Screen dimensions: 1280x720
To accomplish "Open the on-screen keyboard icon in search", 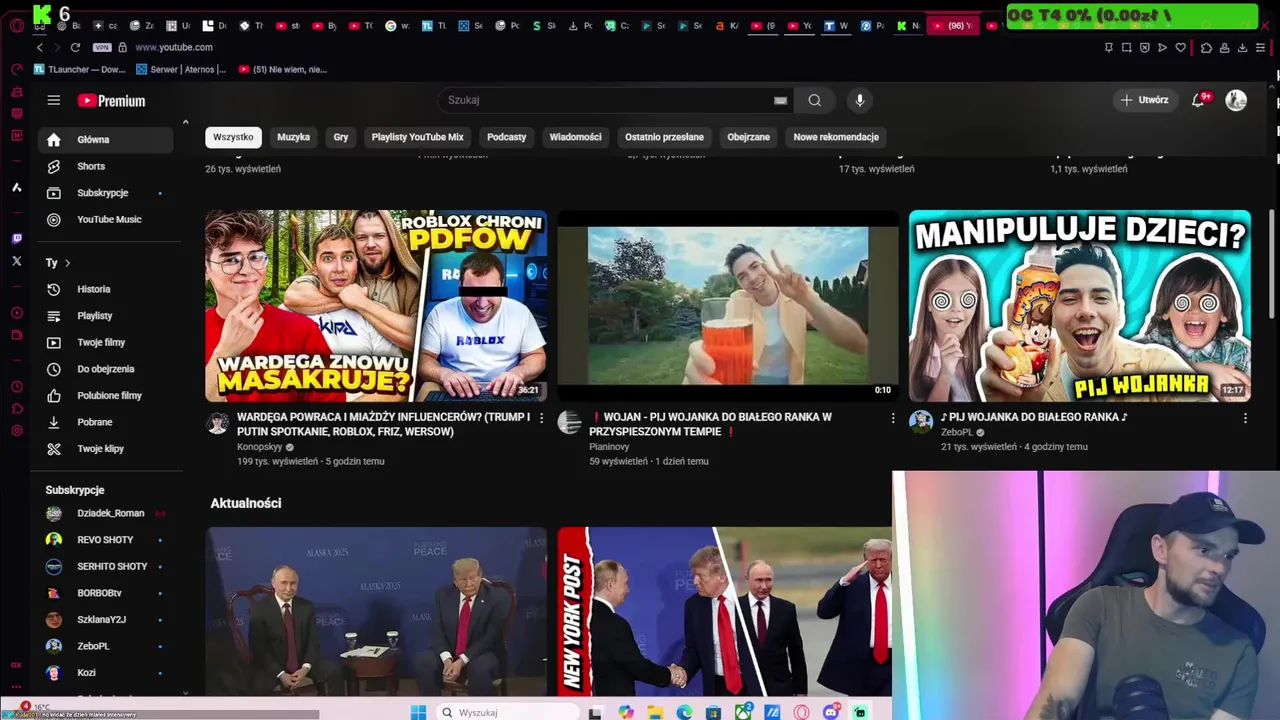I will point(780,100).
